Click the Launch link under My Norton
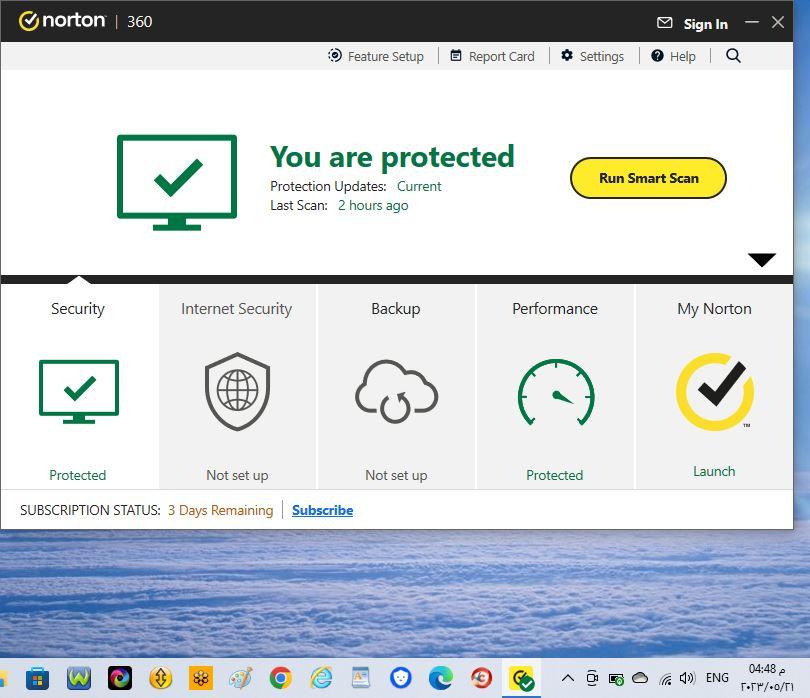 tap(714, 471)
